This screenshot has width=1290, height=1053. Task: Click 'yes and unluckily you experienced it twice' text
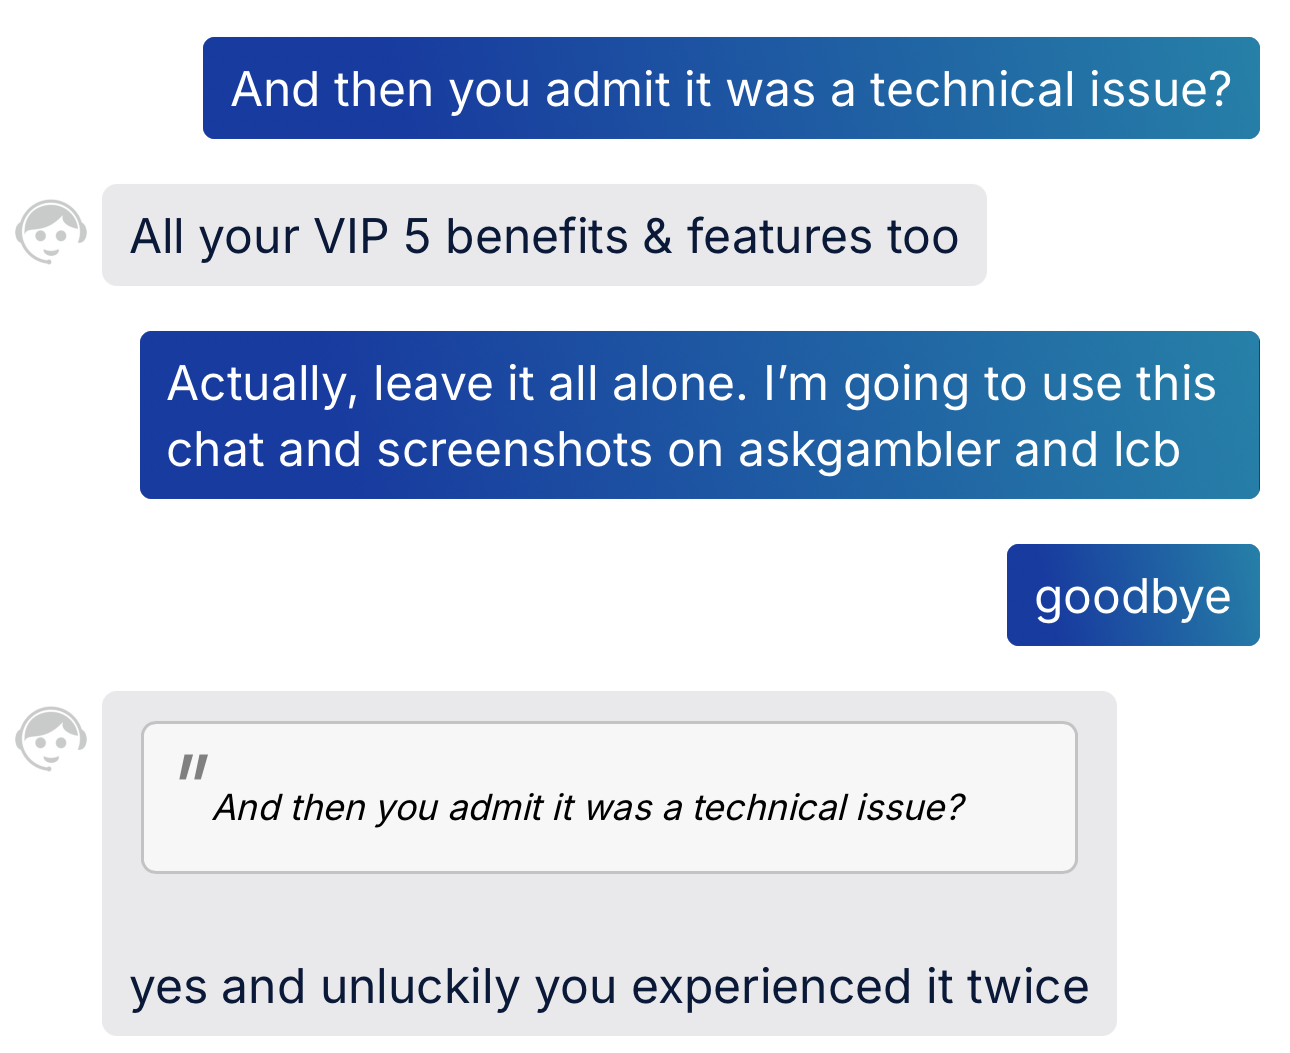(x=609, y=986)
